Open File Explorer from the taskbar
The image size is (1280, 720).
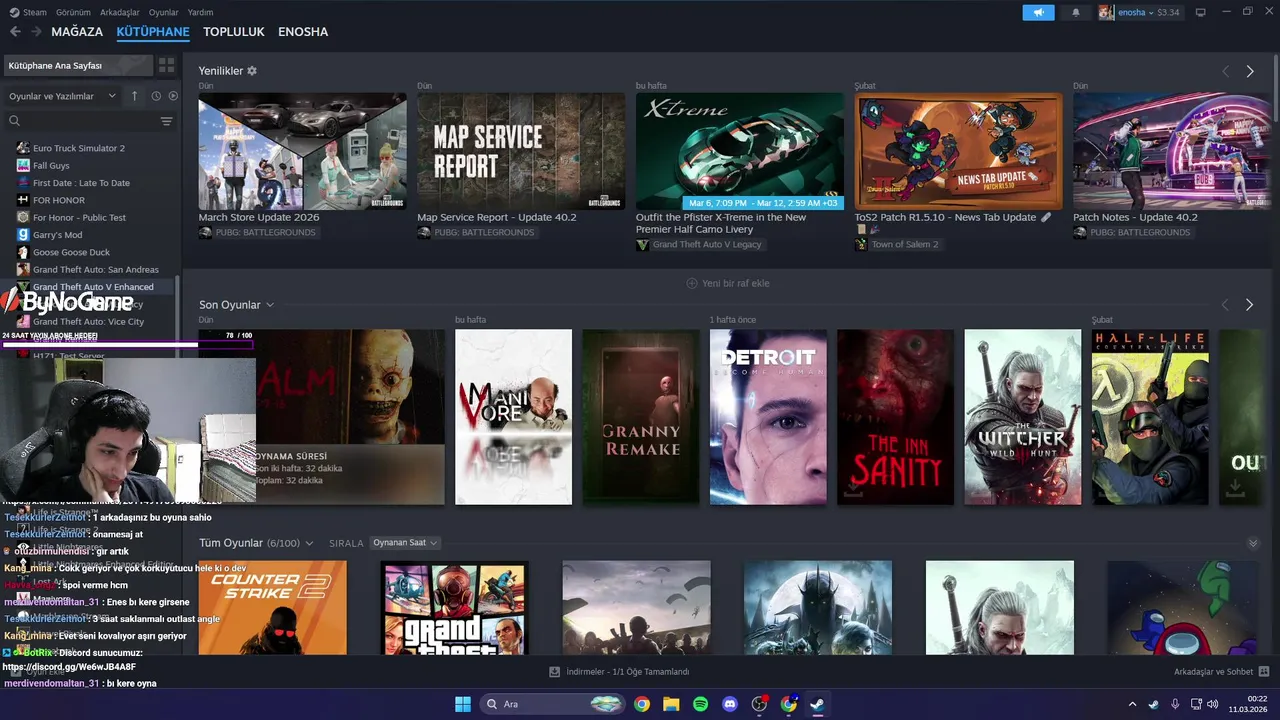tap(671, 704)
